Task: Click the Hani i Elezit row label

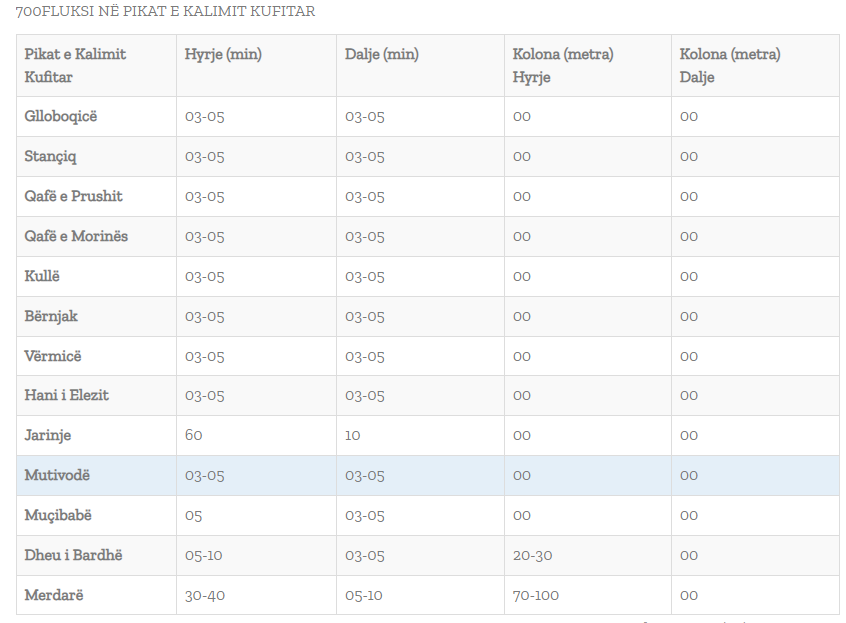Action: (67, 395)
